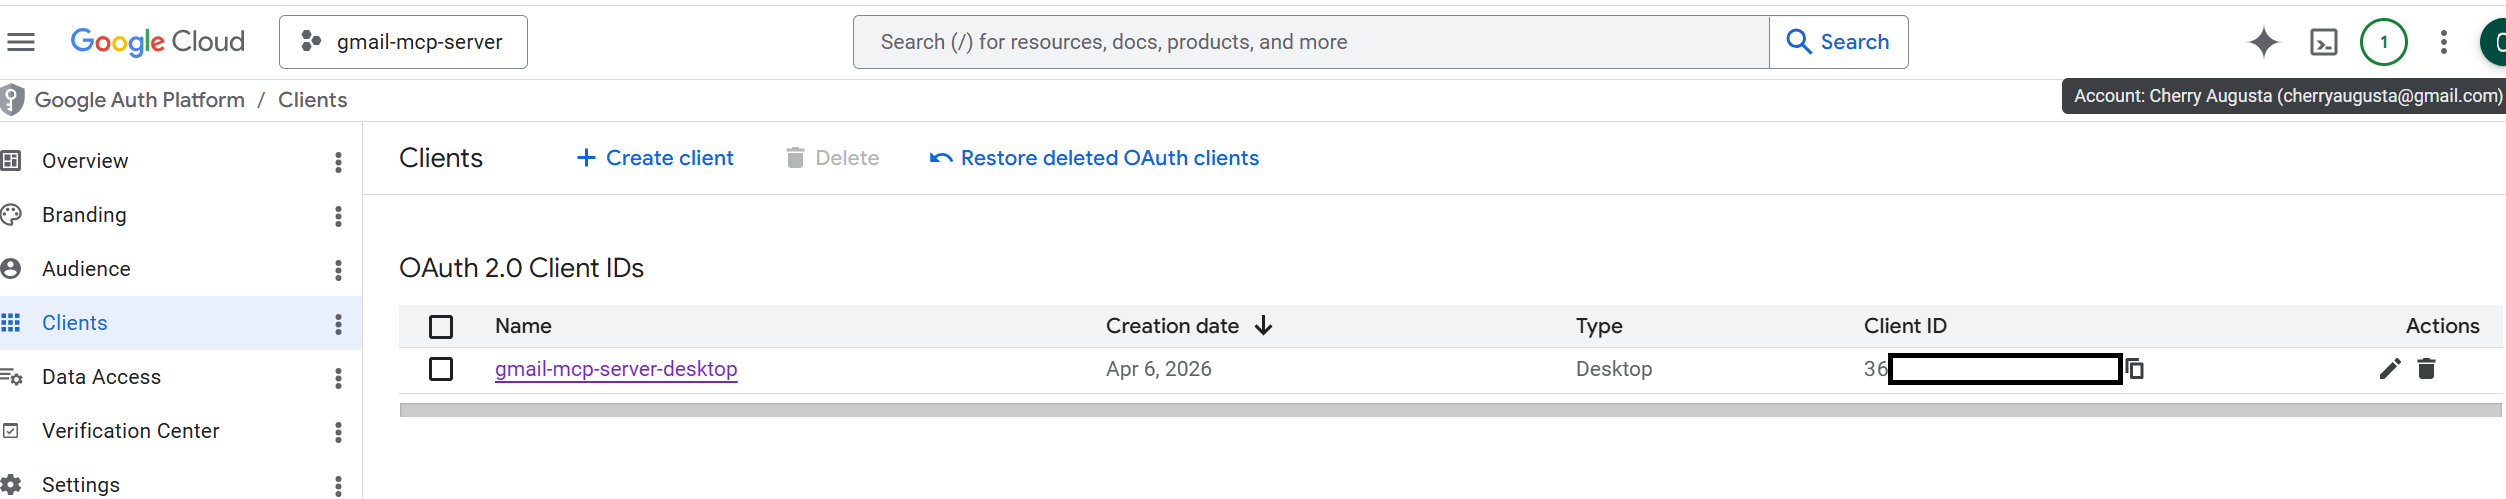Screen dimensions: 2506x499
Task: Click the Type column header
Action: point(1599,326)
